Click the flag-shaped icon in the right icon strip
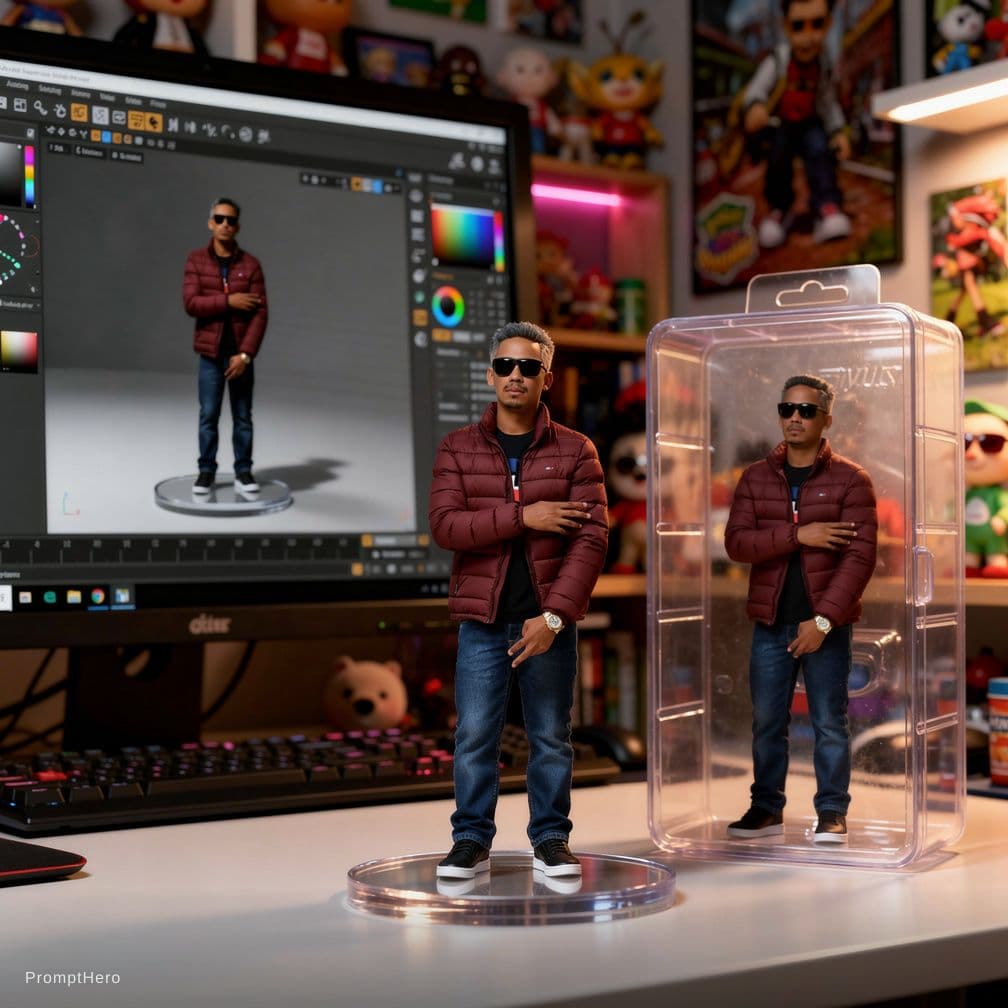This screenshot has width=1008, height=1008. (417, 256)
